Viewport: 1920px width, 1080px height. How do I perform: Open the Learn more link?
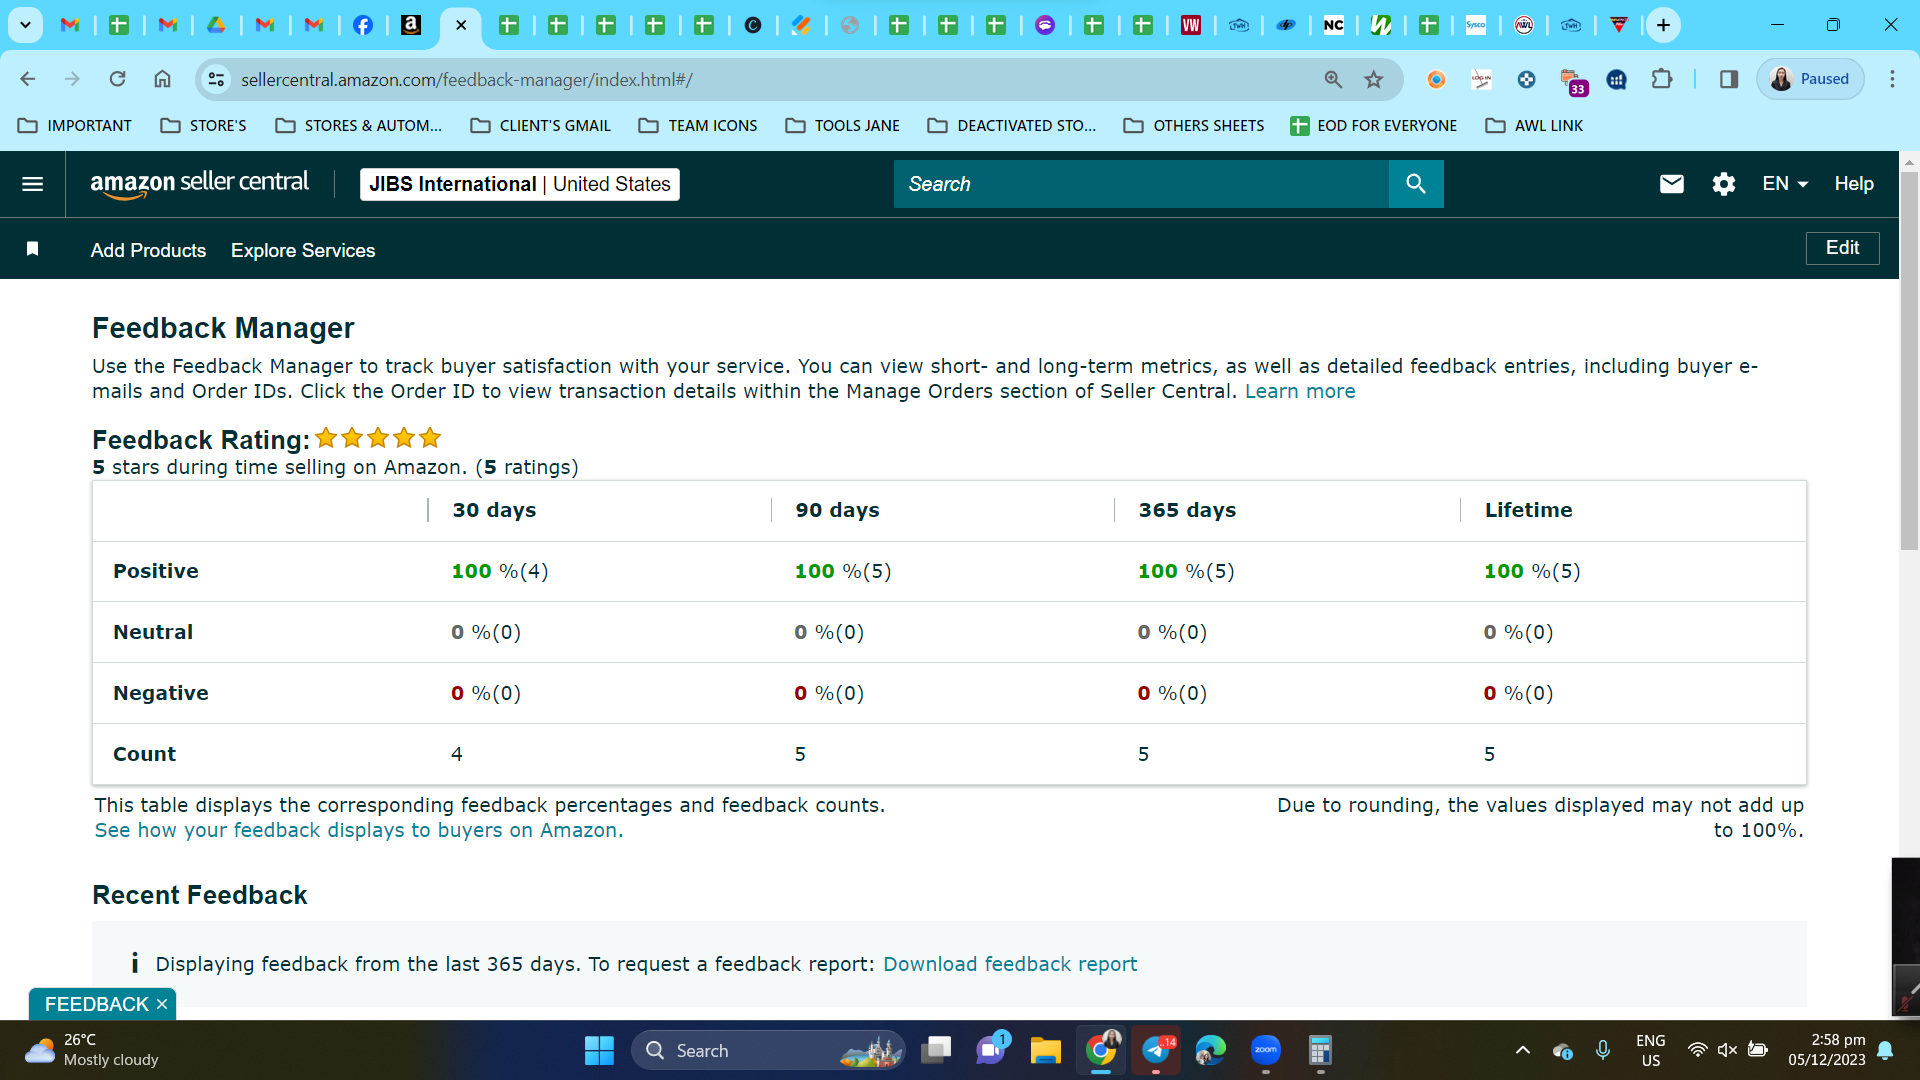coord(1300,391)
